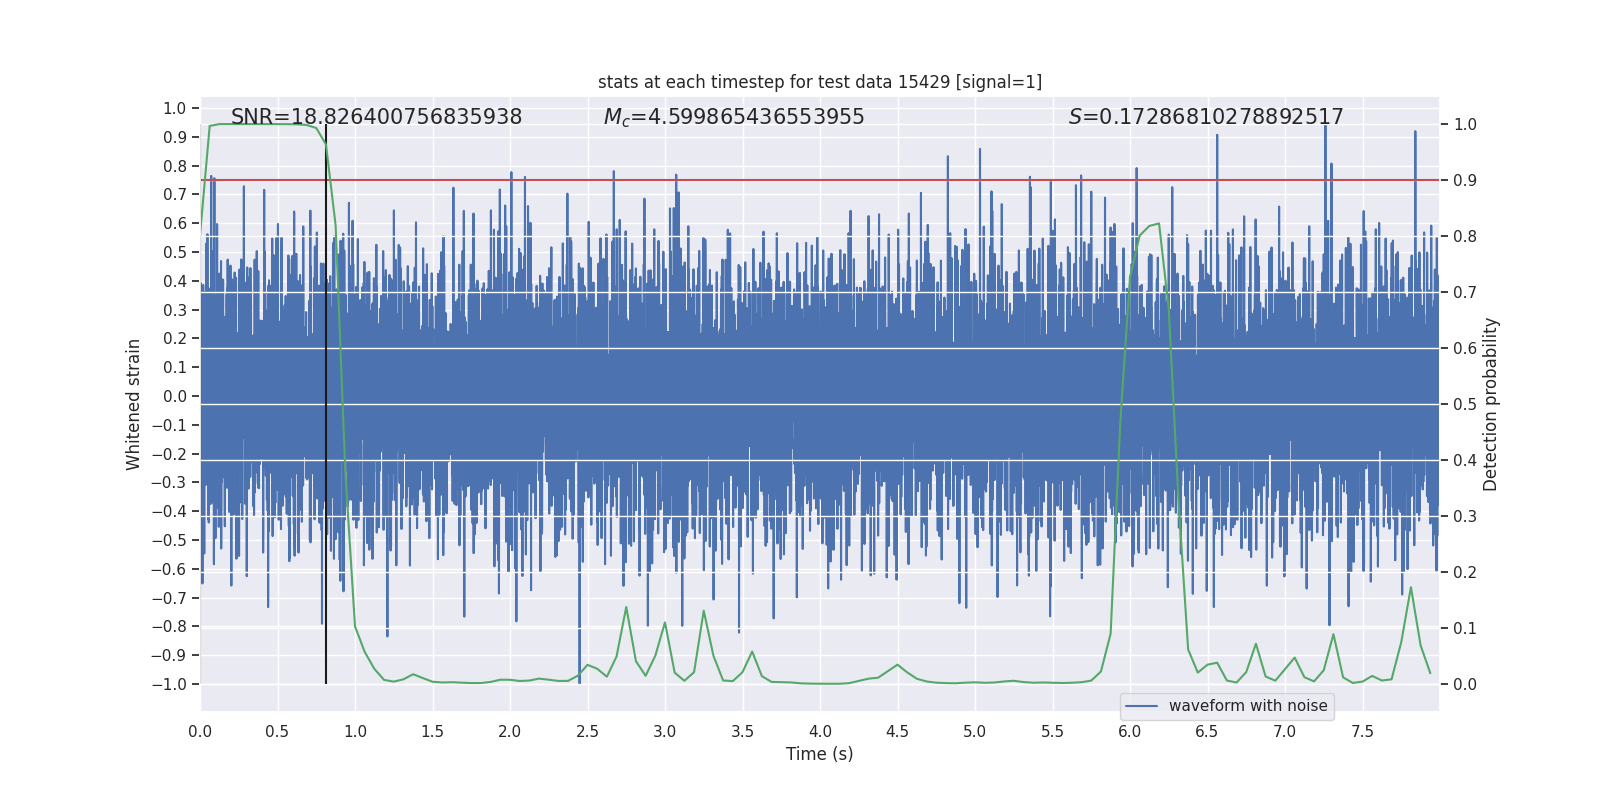Screen dimensions: 1600x800
Task: Click the green curve's peak near 6.2 seconds
Action: 1158,224
